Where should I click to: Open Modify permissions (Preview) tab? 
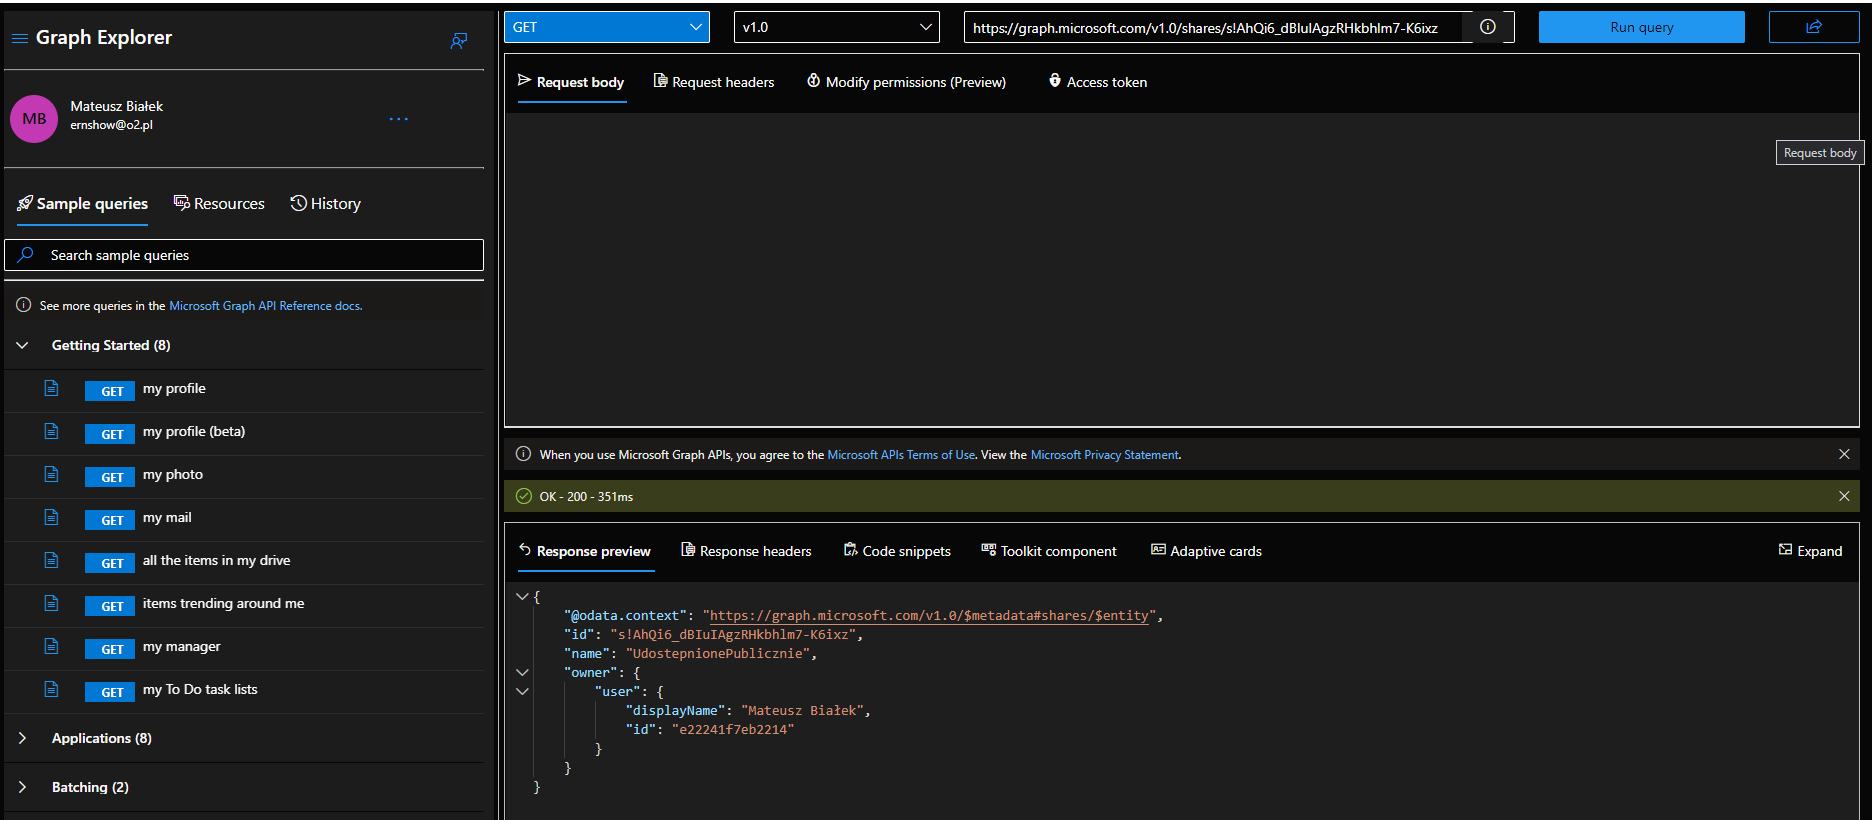click(907, 82)
